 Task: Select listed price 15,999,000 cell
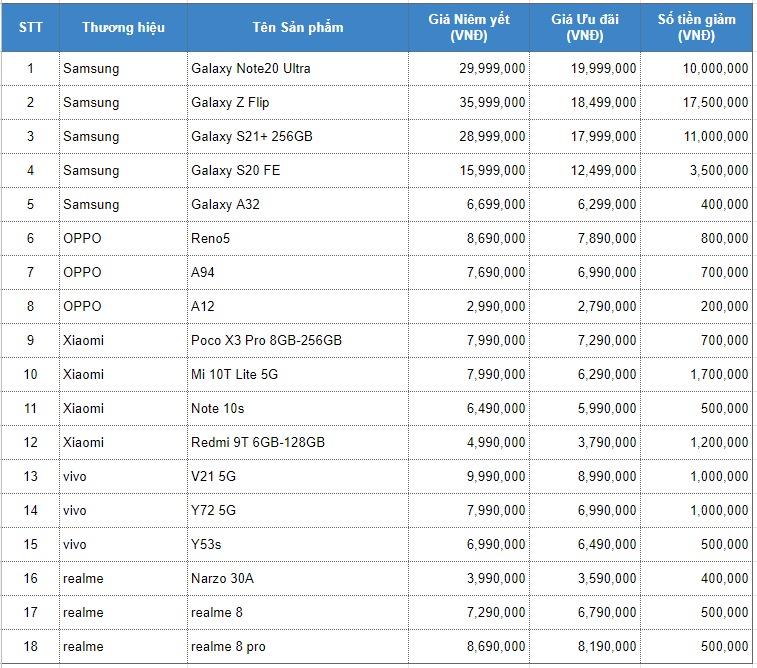coord(469,170)
